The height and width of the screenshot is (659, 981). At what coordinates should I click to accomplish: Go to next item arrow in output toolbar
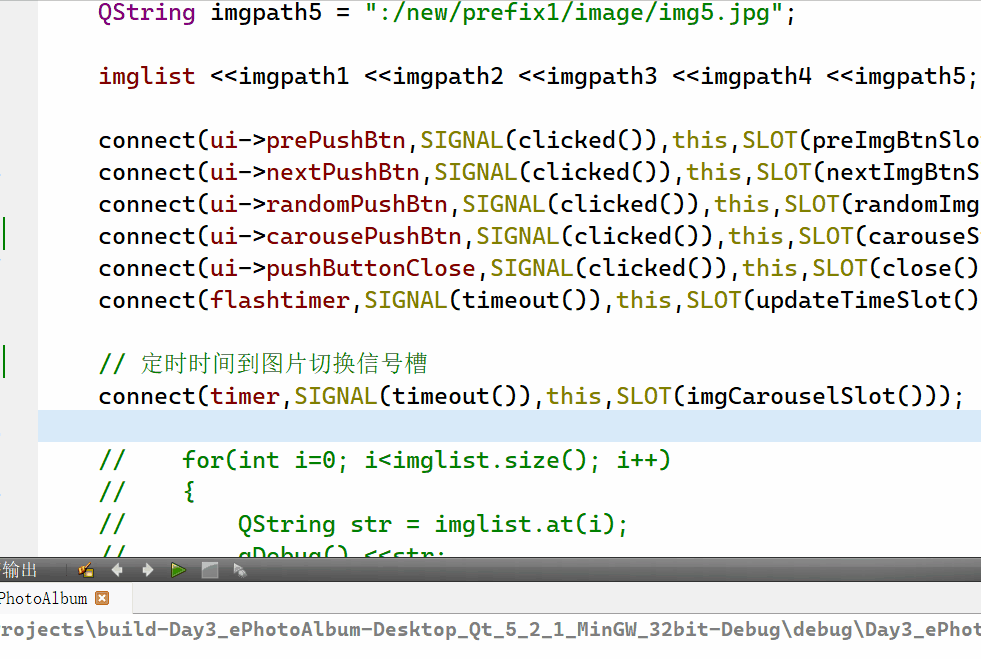coord(148,570)
